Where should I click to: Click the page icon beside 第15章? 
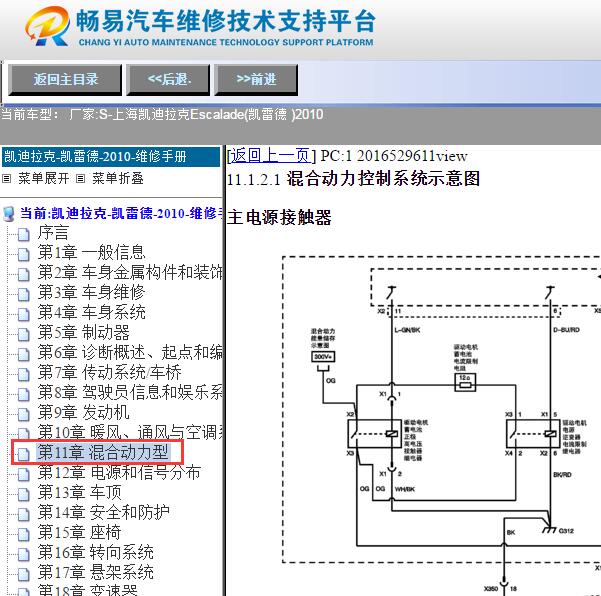(x=23, y=534)
